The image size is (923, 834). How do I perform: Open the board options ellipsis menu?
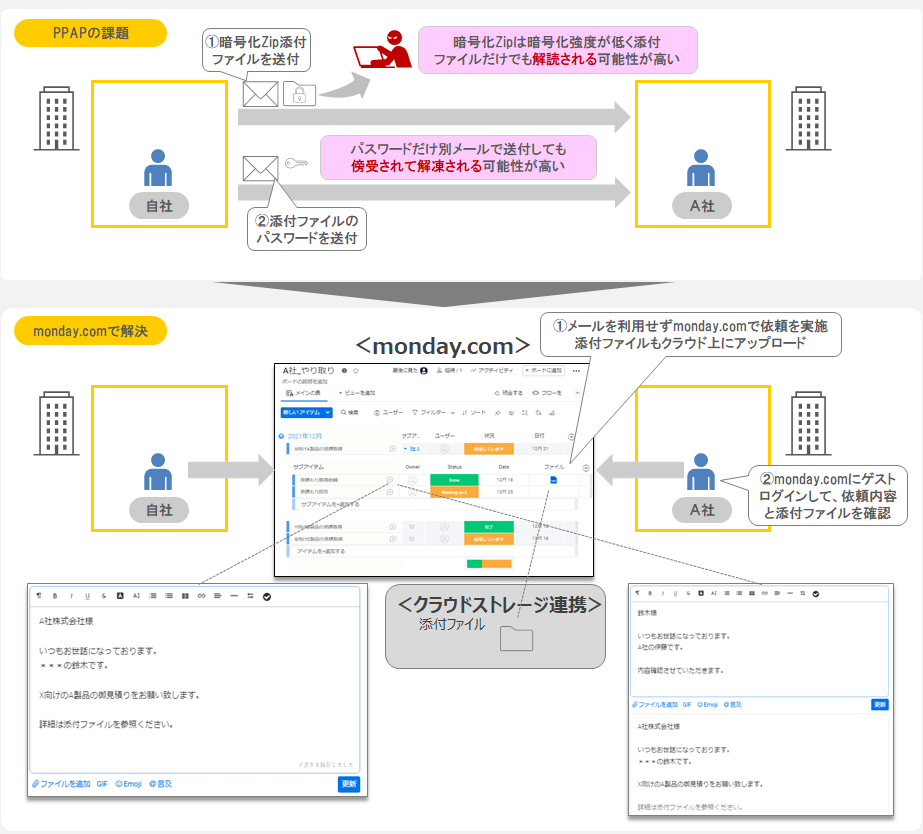click(574, 371)
